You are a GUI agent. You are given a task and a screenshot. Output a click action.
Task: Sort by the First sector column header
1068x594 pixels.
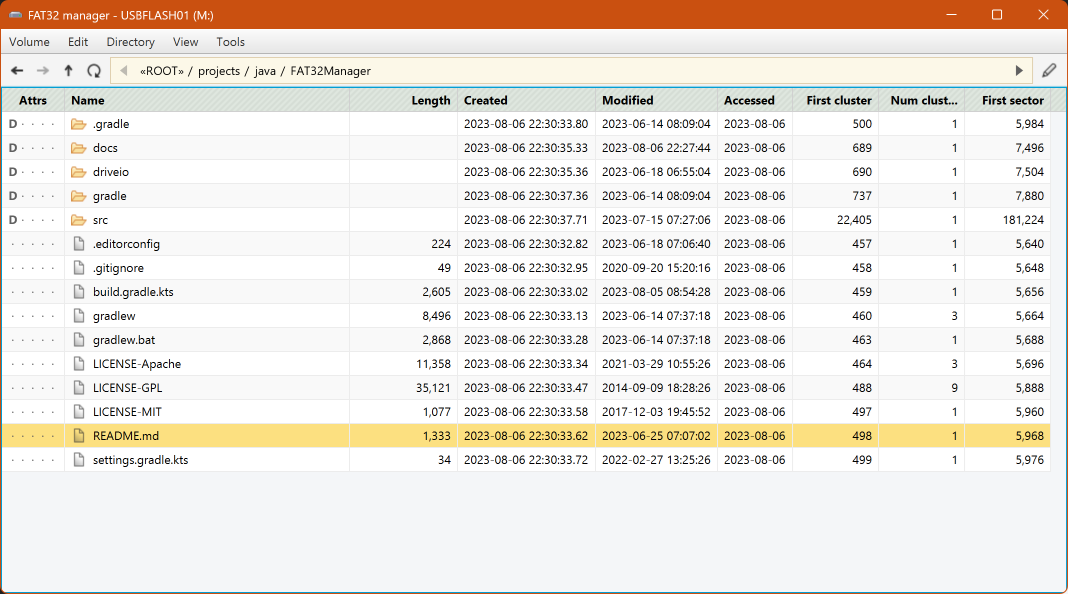click(x=1007, y=100)
